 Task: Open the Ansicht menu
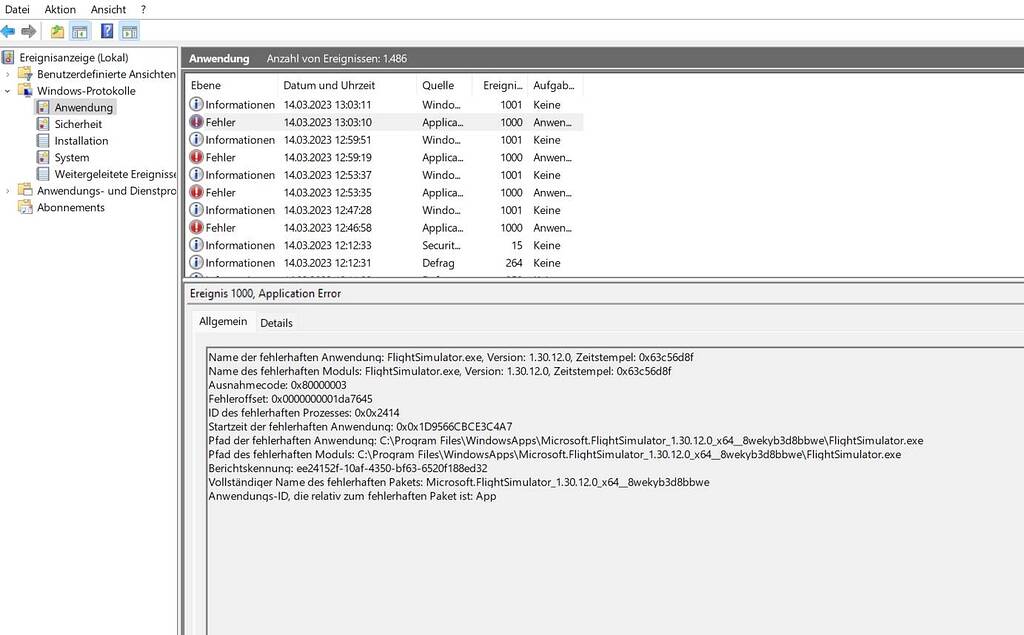(108, 9)
